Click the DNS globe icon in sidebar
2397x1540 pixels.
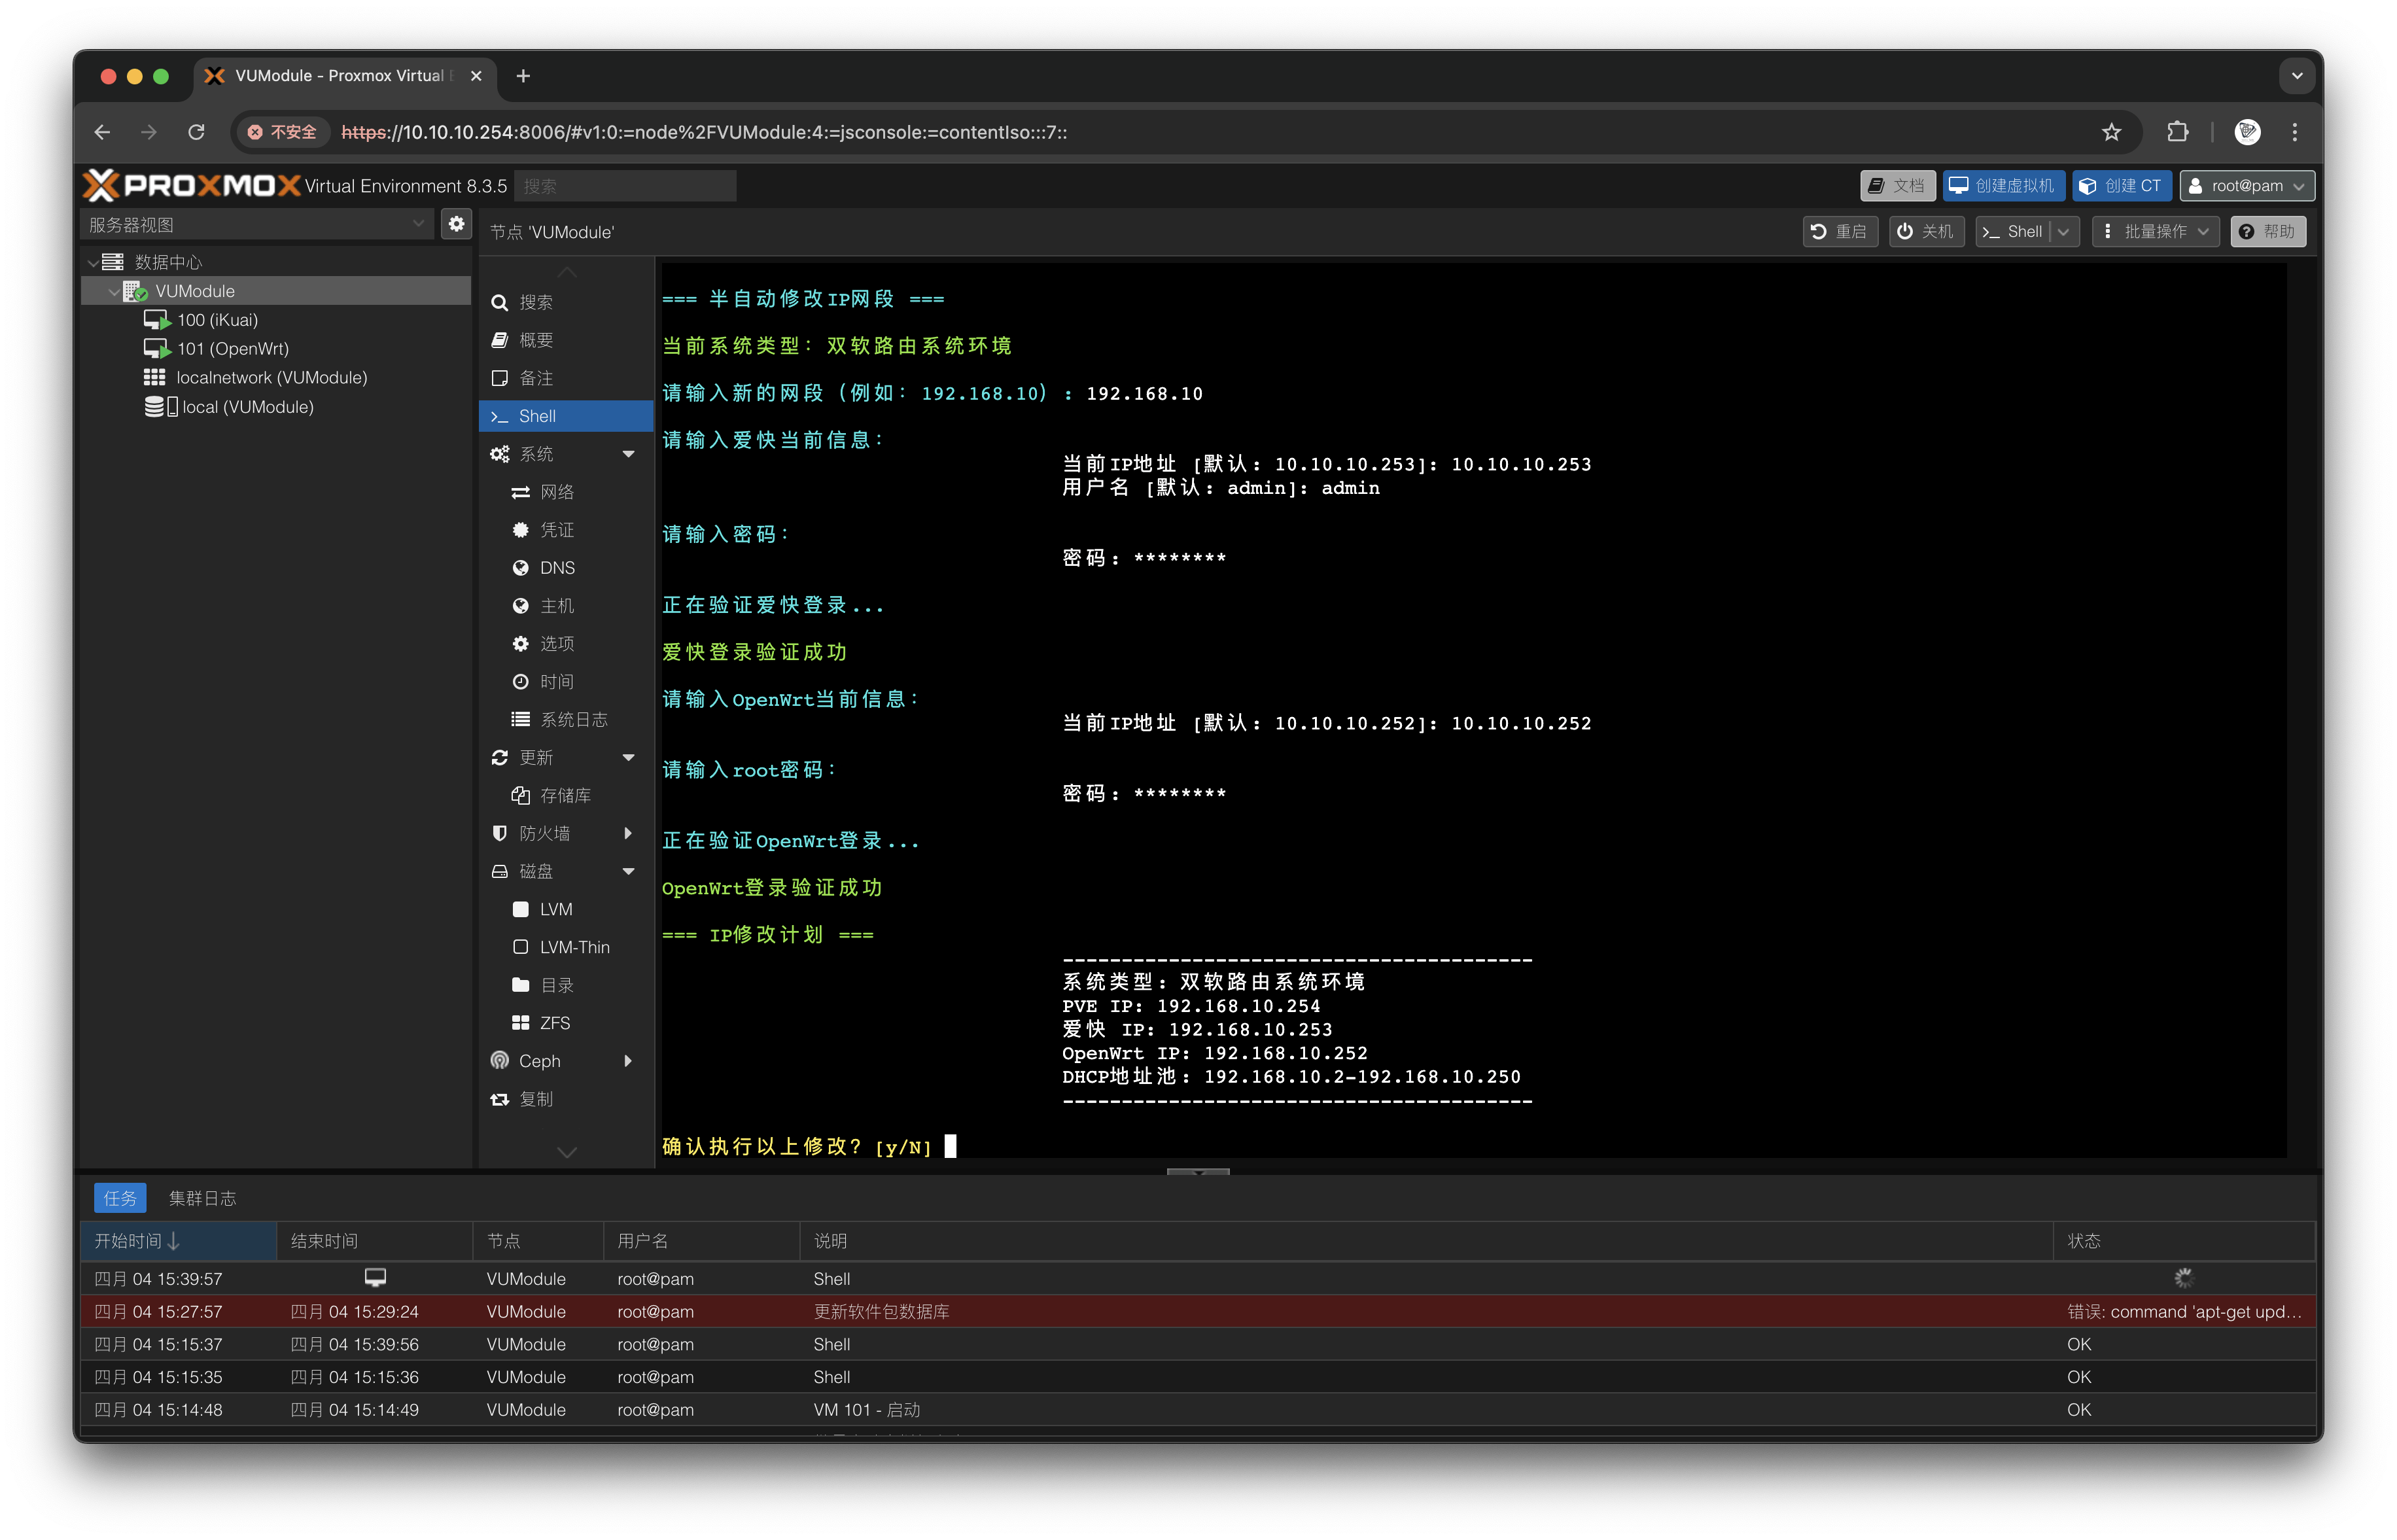(x=520, y=568)
